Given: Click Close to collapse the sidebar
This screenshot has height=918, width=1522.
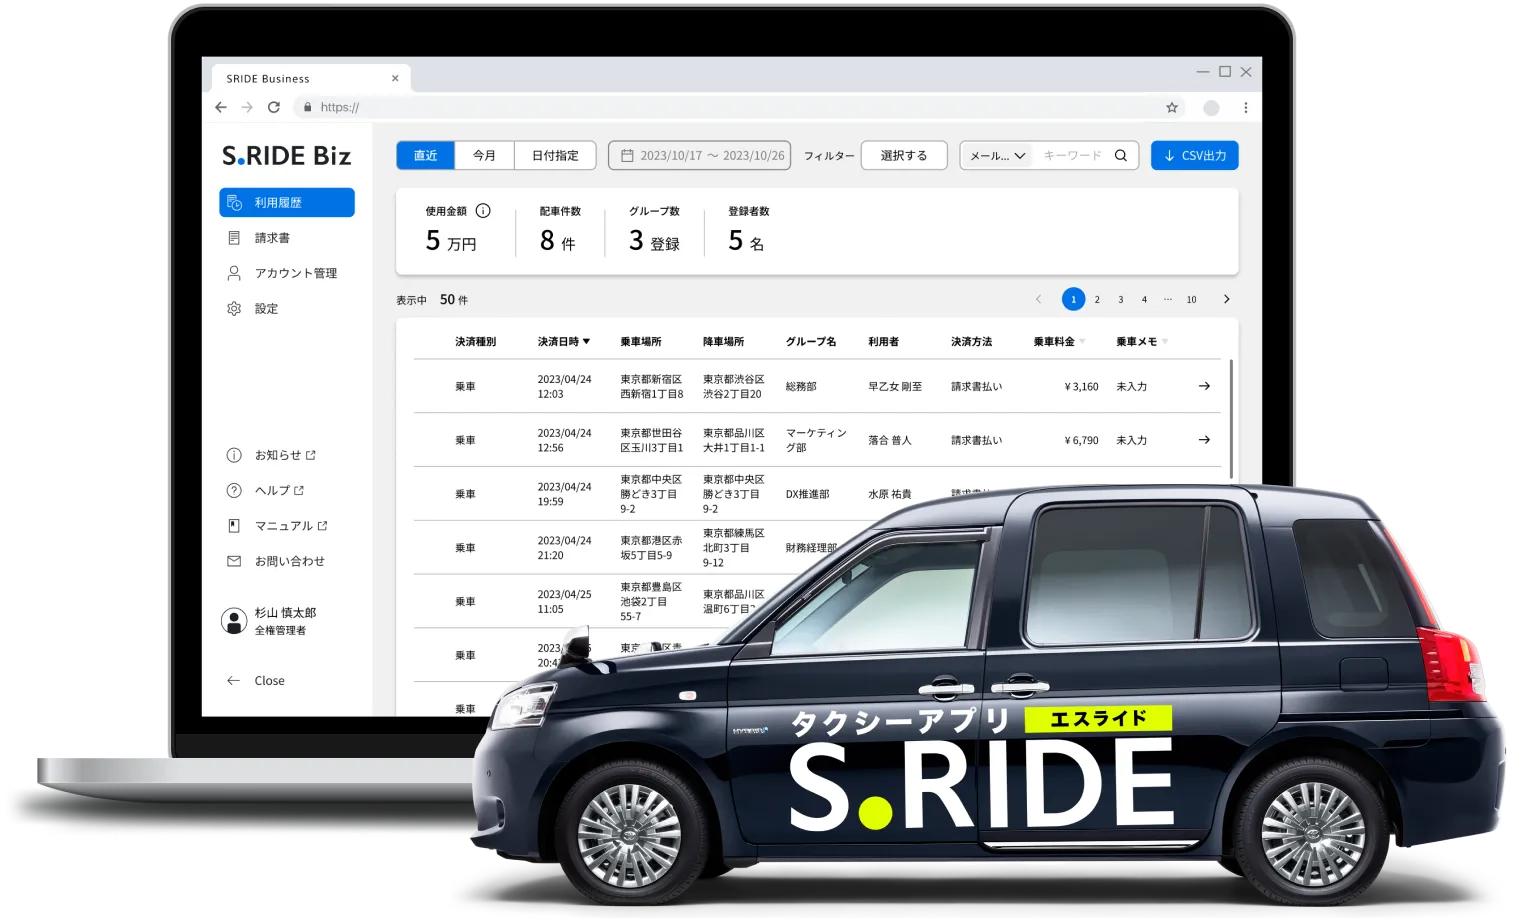Looking at the screenshot, I should coord(256,680).
